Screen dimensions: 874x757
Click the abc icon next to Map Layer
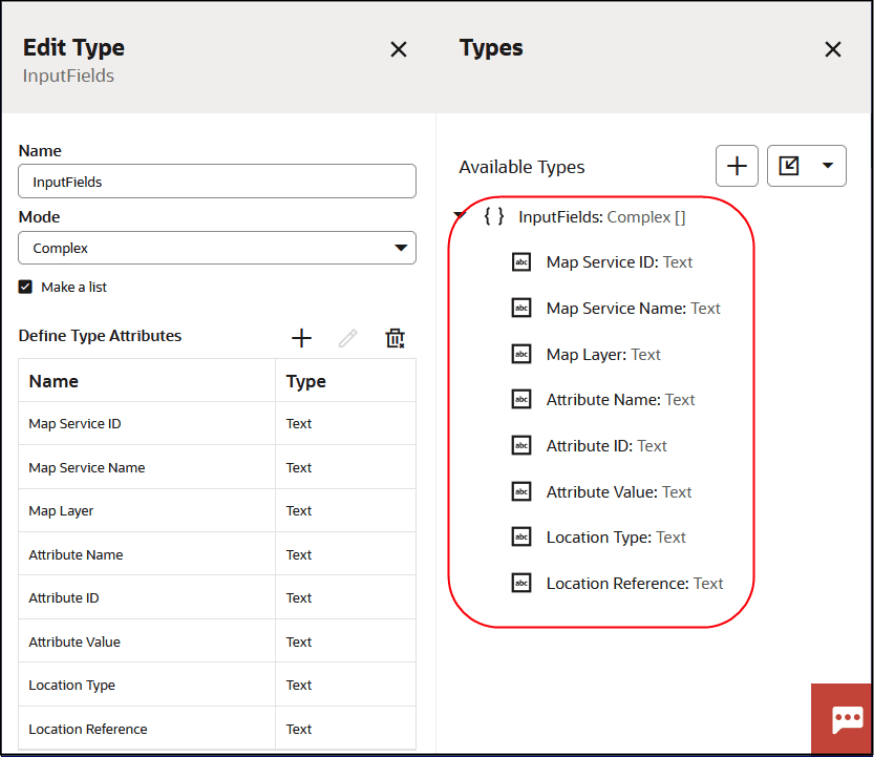(521, 354)
